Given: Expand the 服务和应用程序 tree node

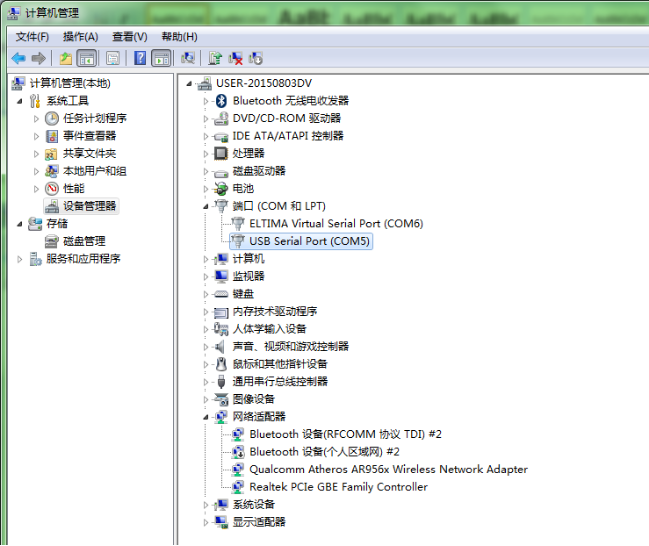Looking at the screenshot, I should (x=20, y=259).
